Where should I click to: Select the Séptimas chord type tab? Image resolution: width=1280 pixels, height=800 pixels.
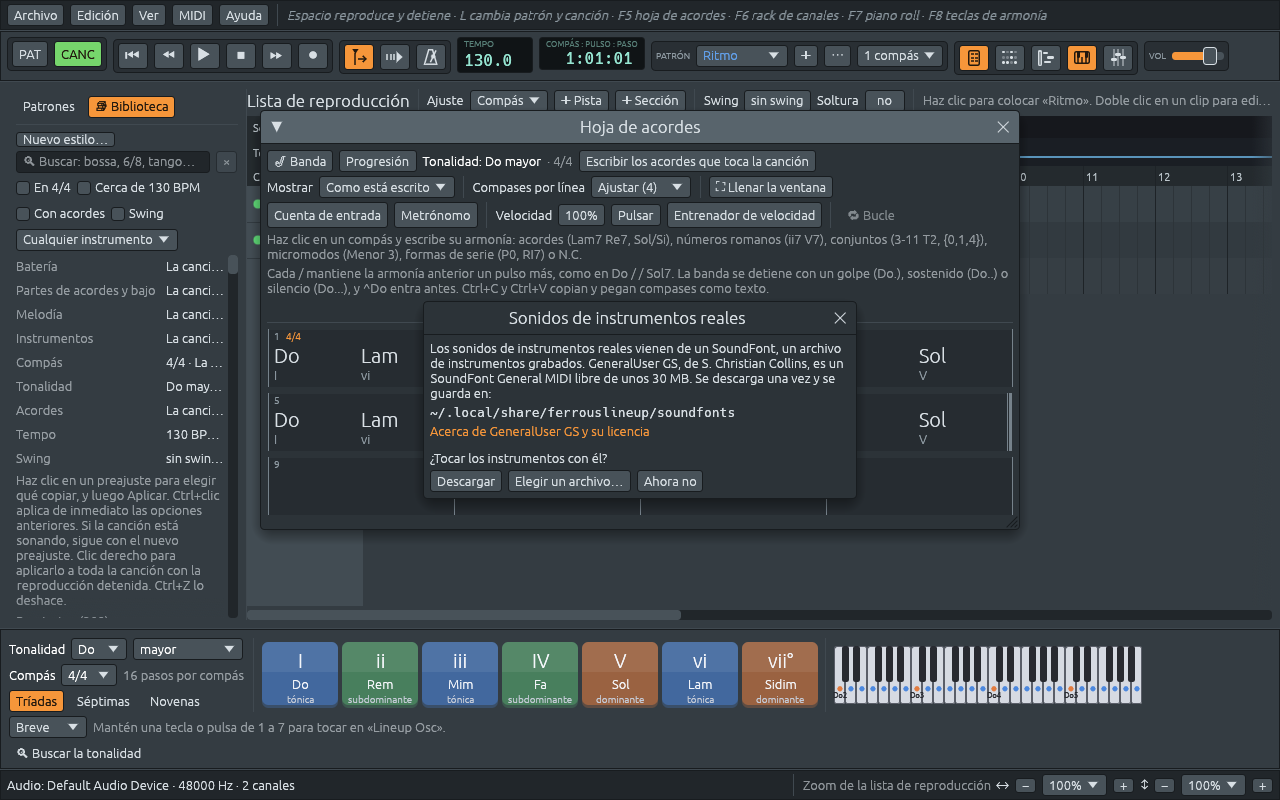(x=102, y=702)
